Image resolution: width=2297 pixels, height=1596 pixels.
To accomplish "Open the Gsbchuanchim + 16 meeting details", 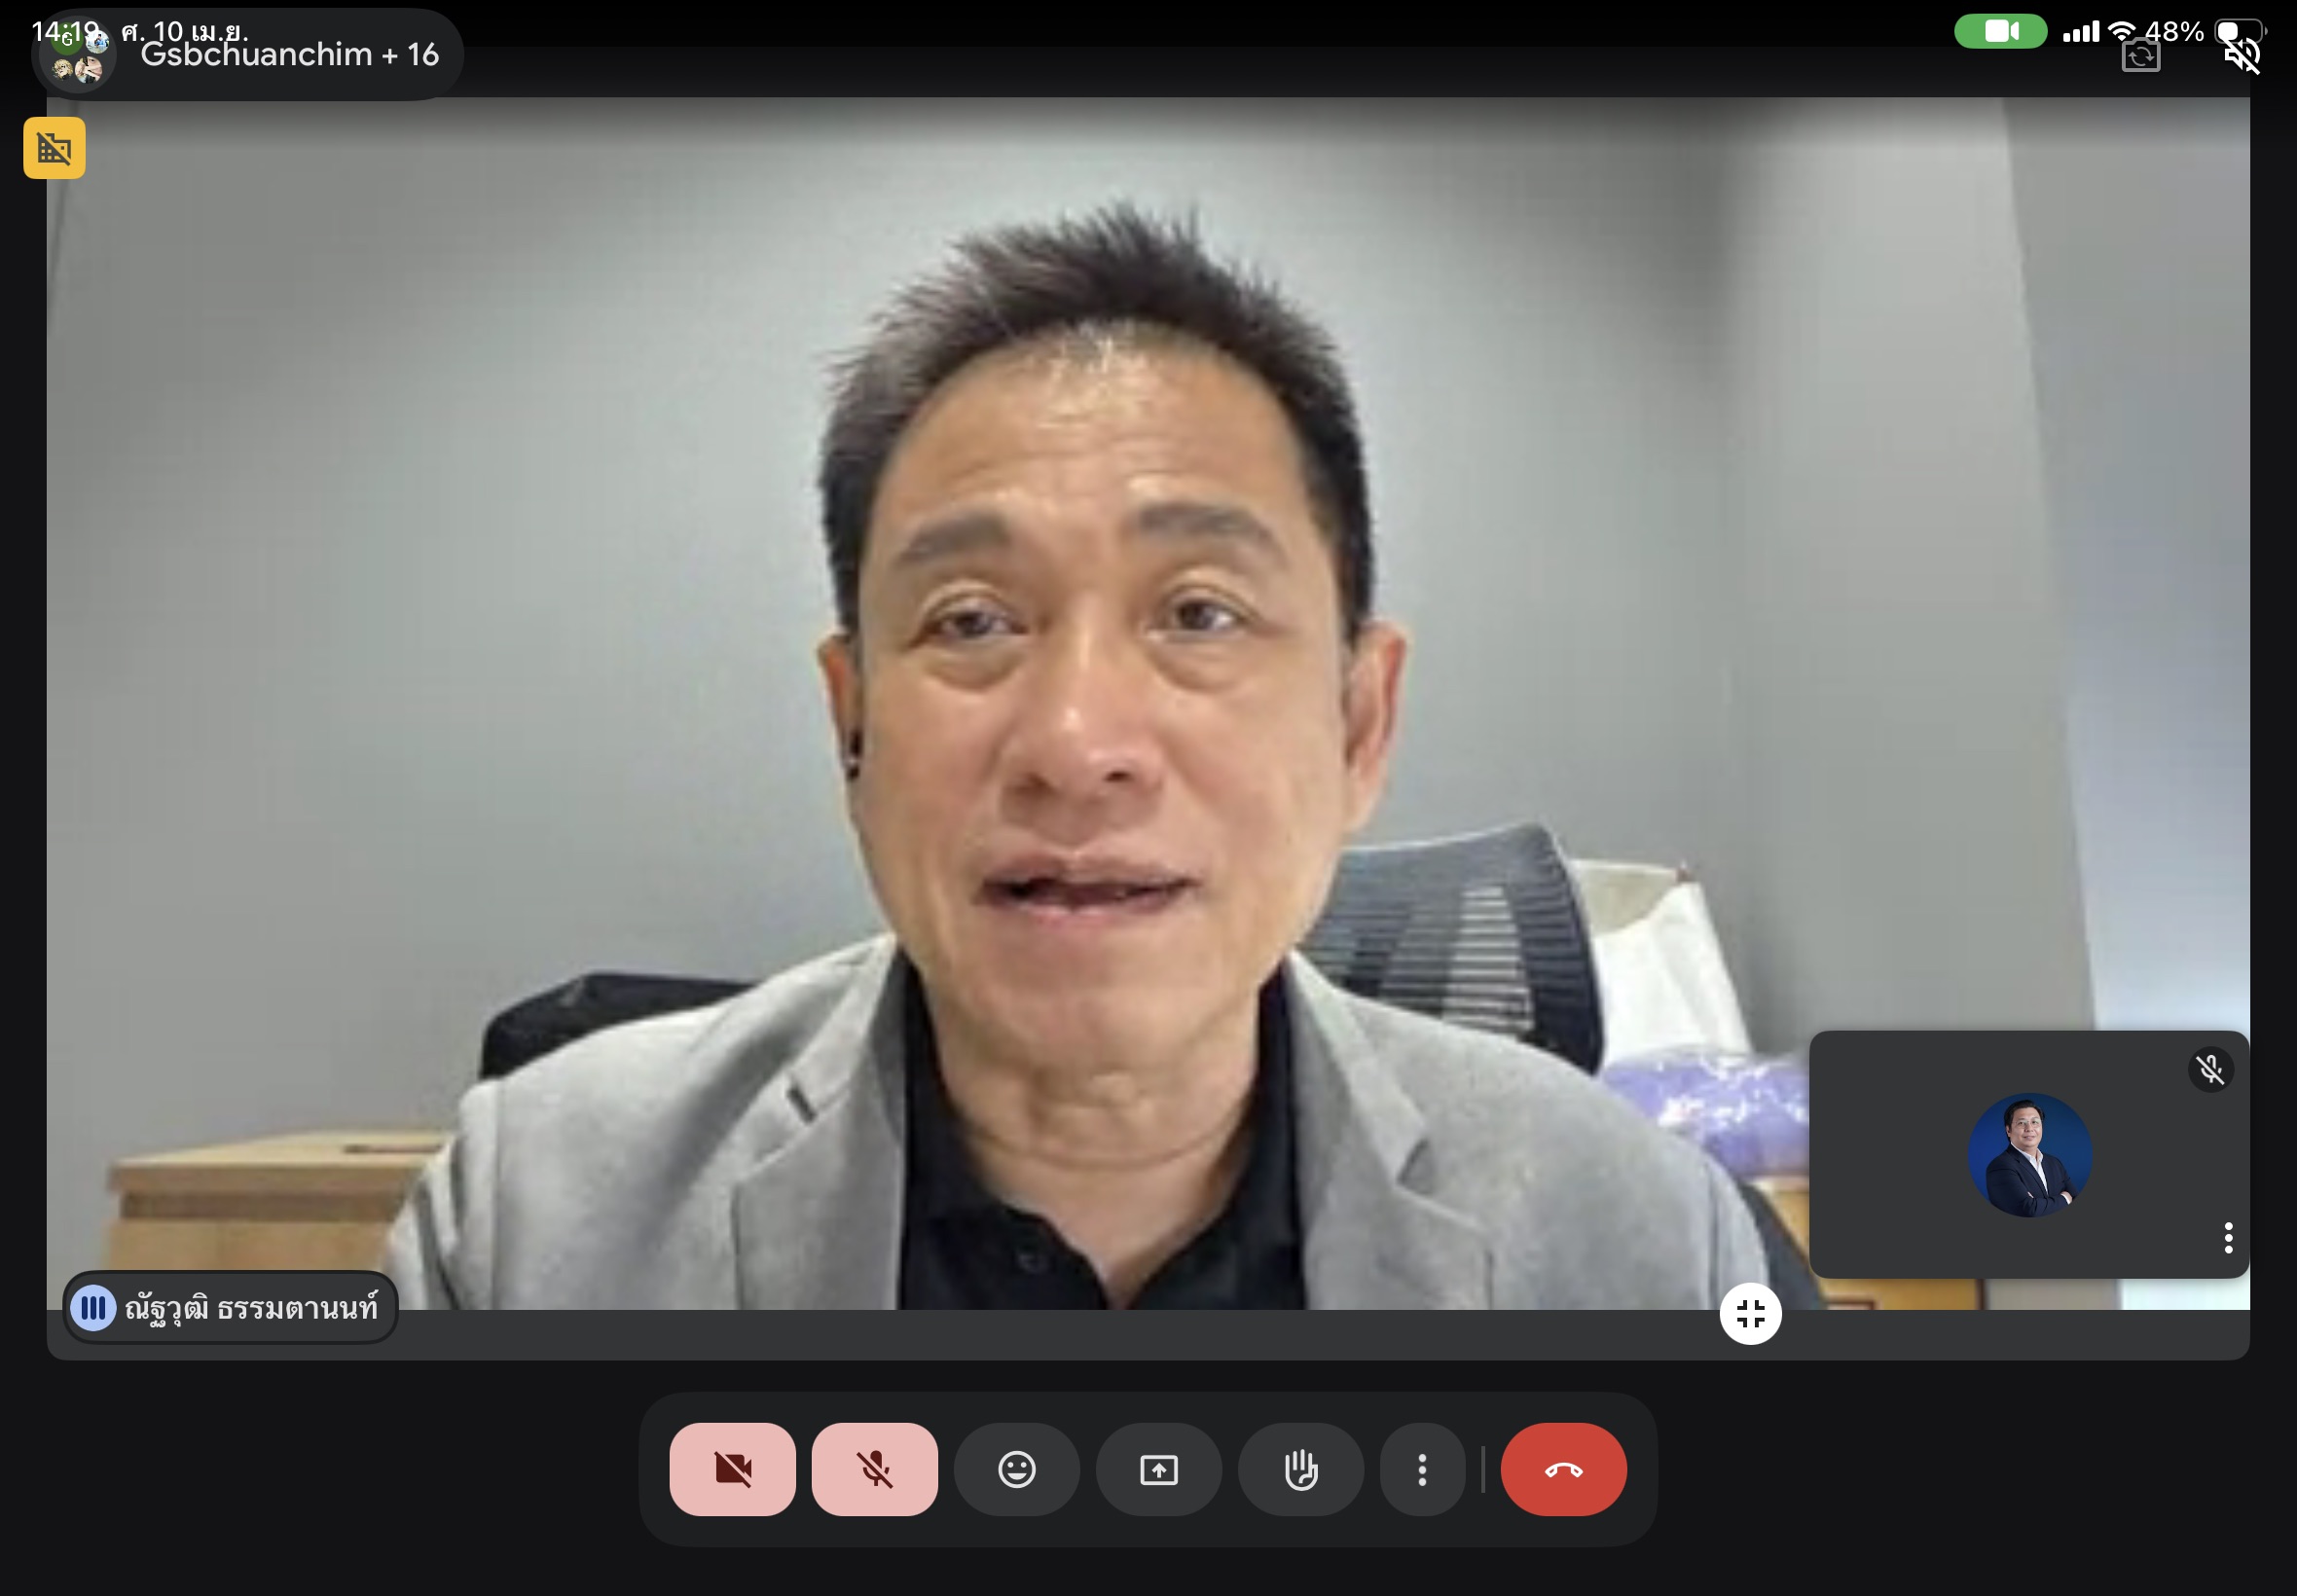I will pos(289,54).
